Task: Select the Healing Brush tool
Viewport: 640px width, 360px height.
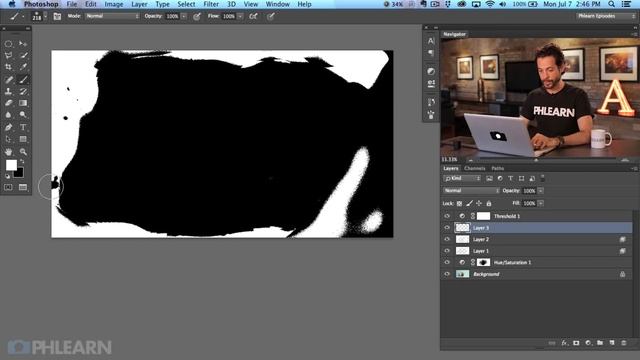Action: coord(9,80)
